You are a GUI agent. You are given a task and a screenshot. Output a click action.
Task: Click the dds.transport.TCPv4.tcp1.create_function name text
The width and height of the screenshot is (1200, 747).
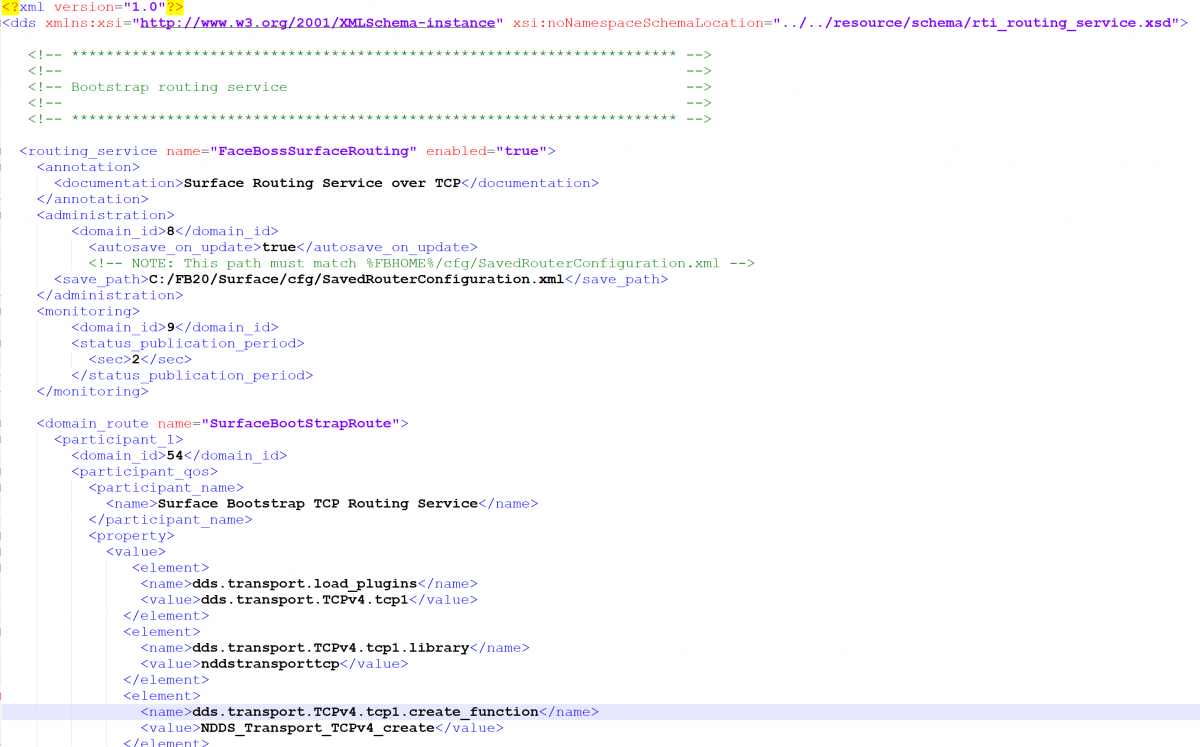(366, 711)
